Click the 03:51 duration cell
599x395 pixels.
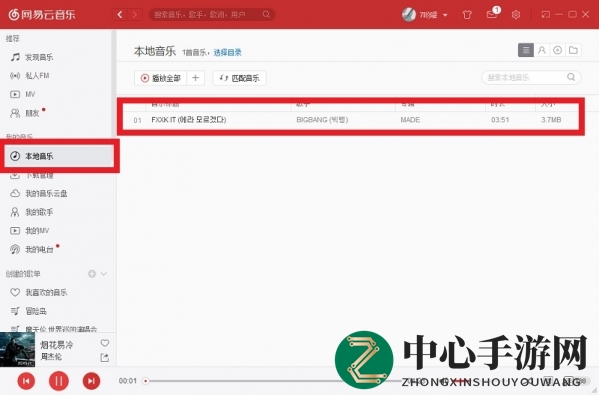[x=500, y=120]
